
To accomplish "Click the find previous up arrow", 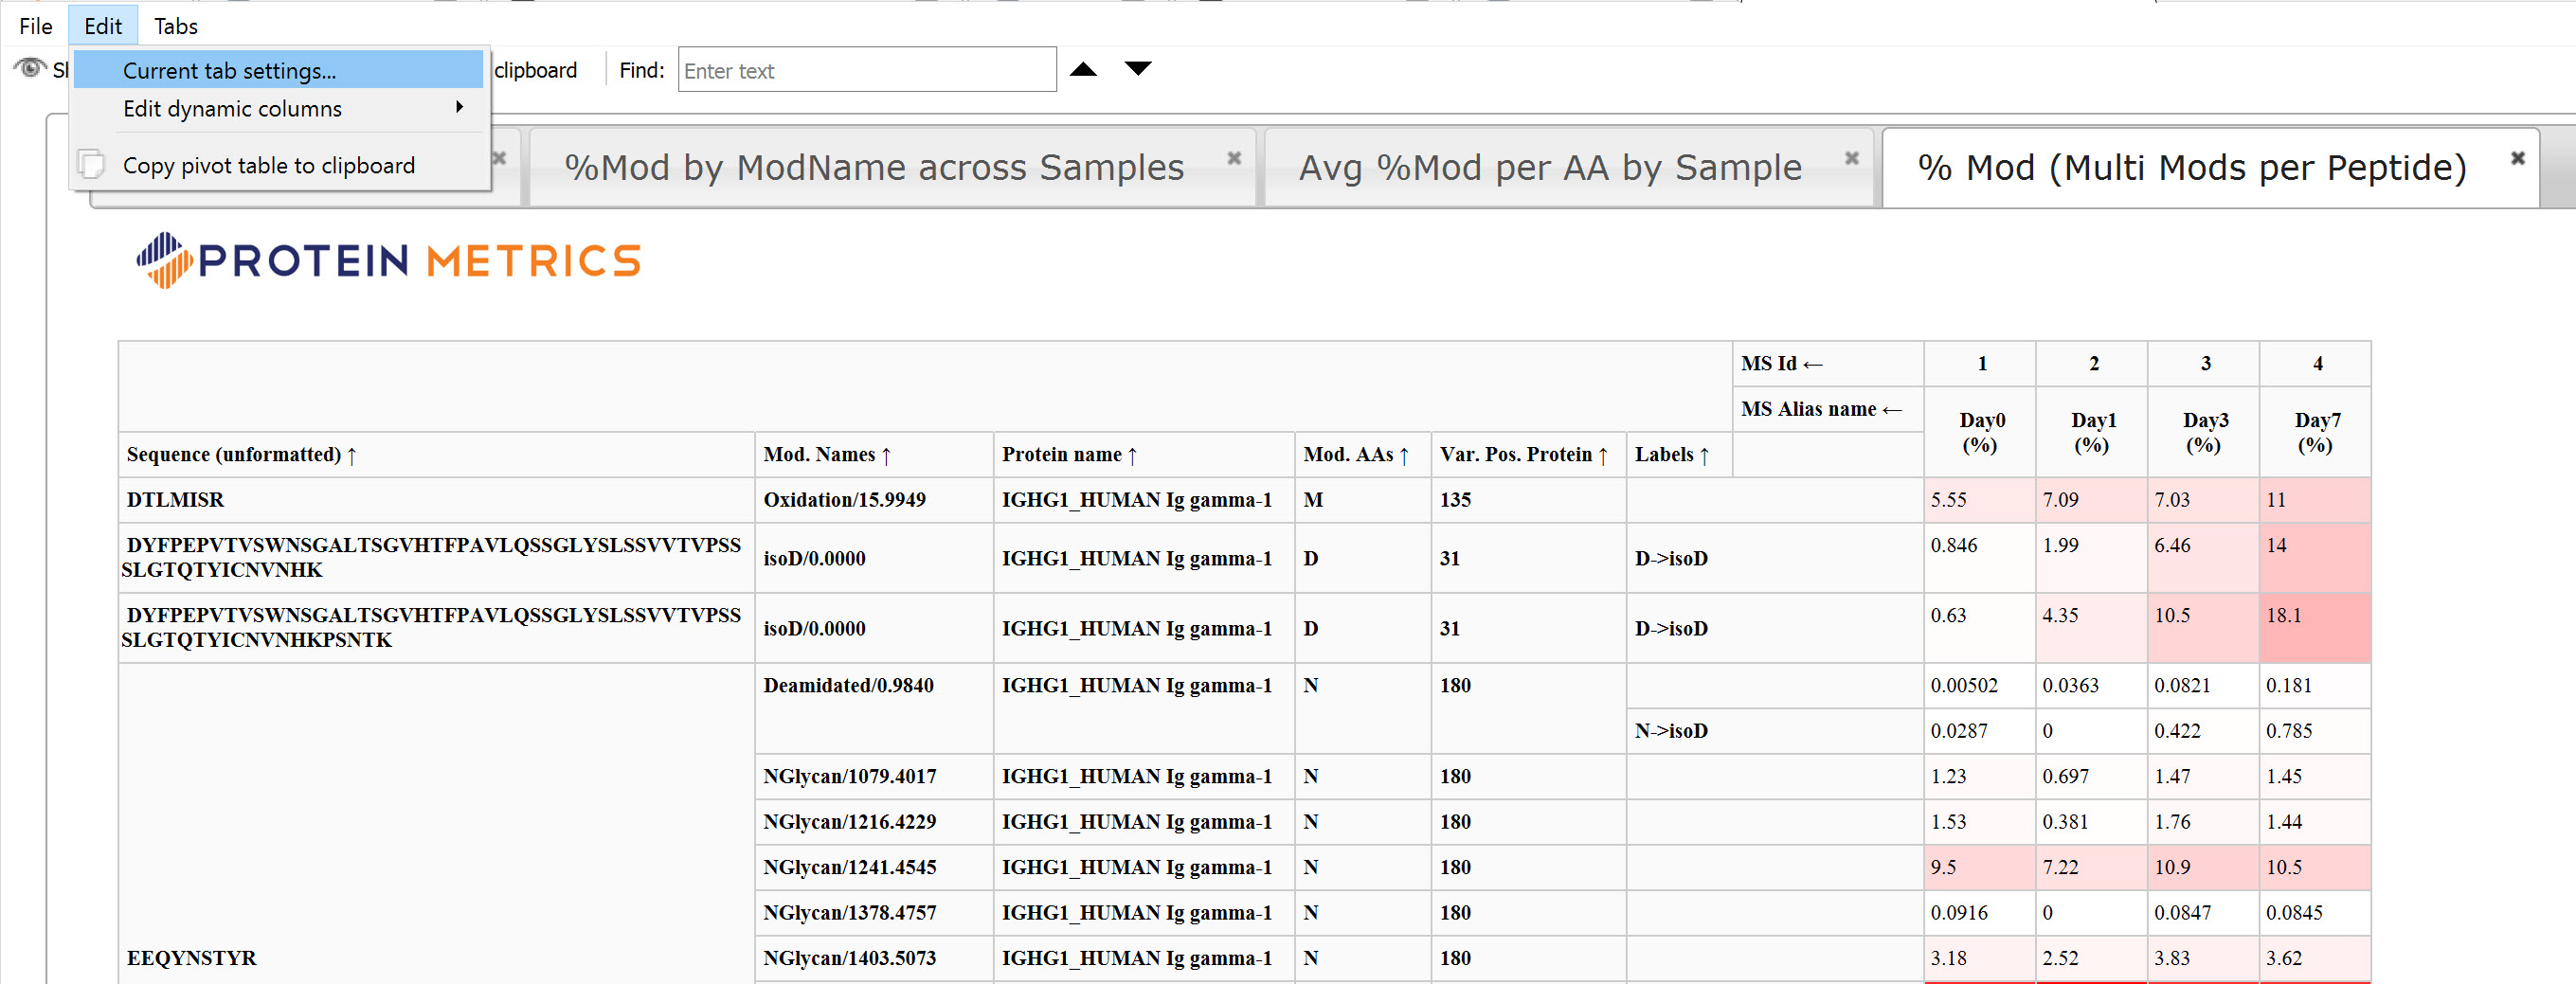I will (x=1083, y=69).
